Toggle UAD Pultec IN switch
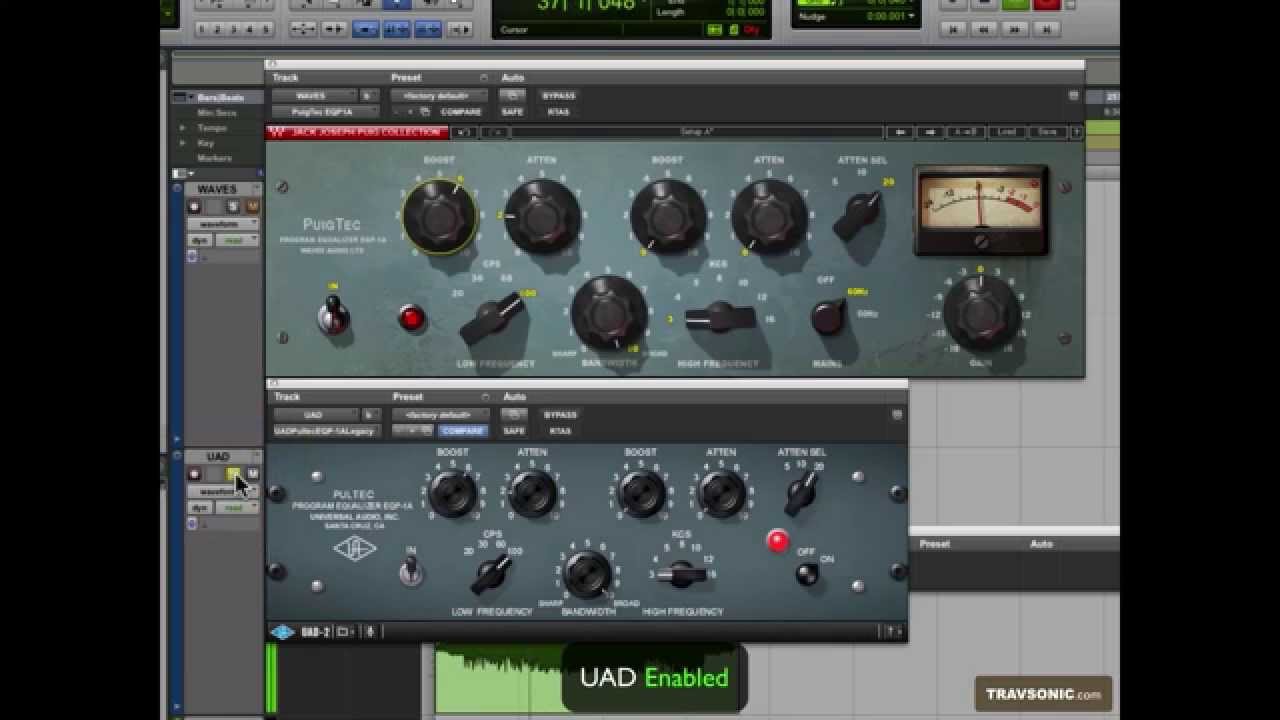This screenshot has height=720, width=1280. pyautogui.click(x=410, y=572)
